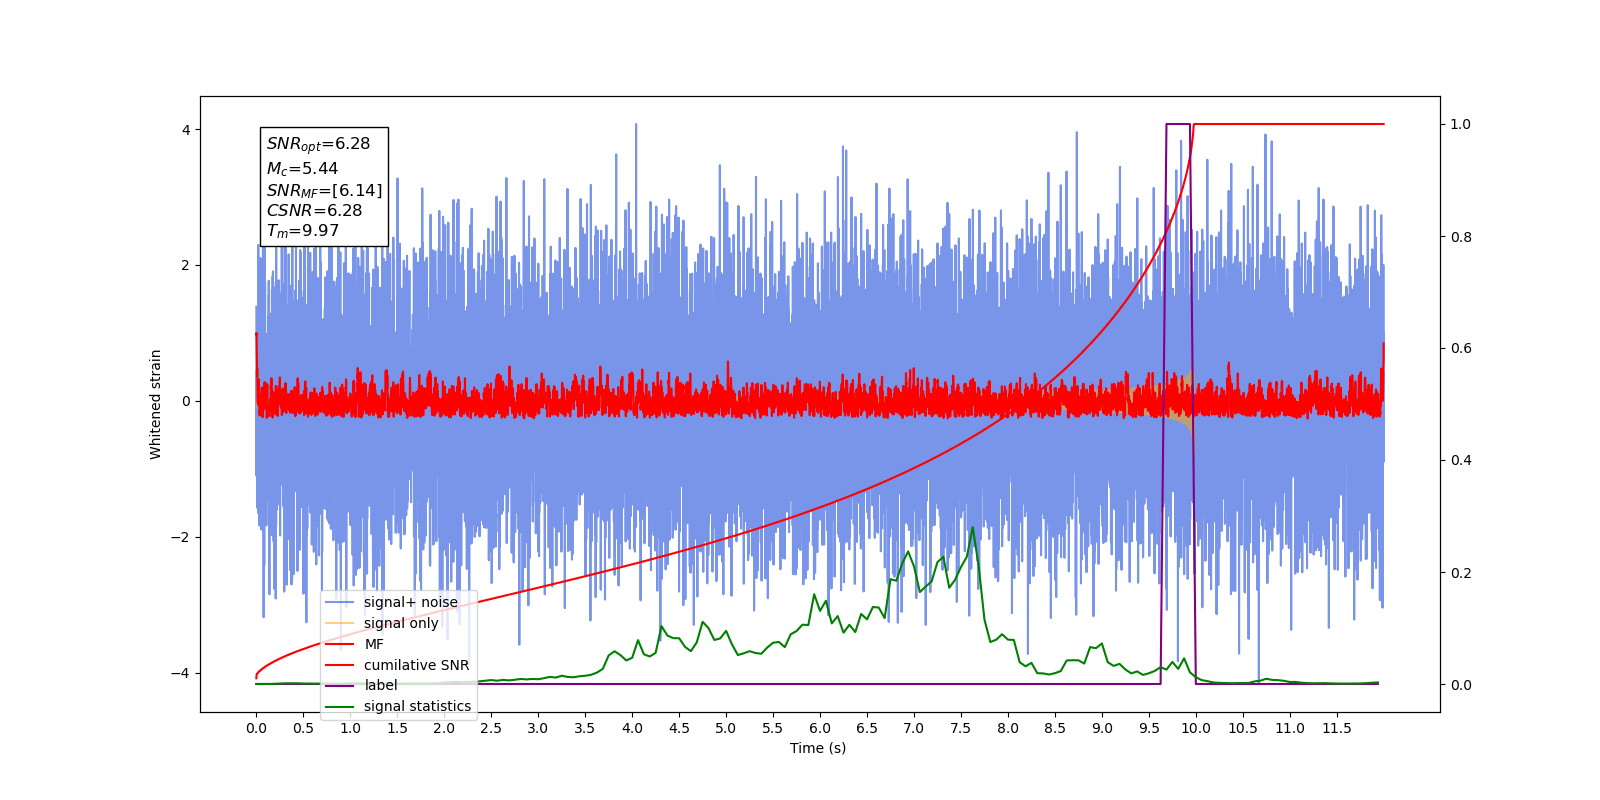Click the Mc=5.44 annotation text
This screenshot has width=1600, height=800.
[x=302, y=169]
